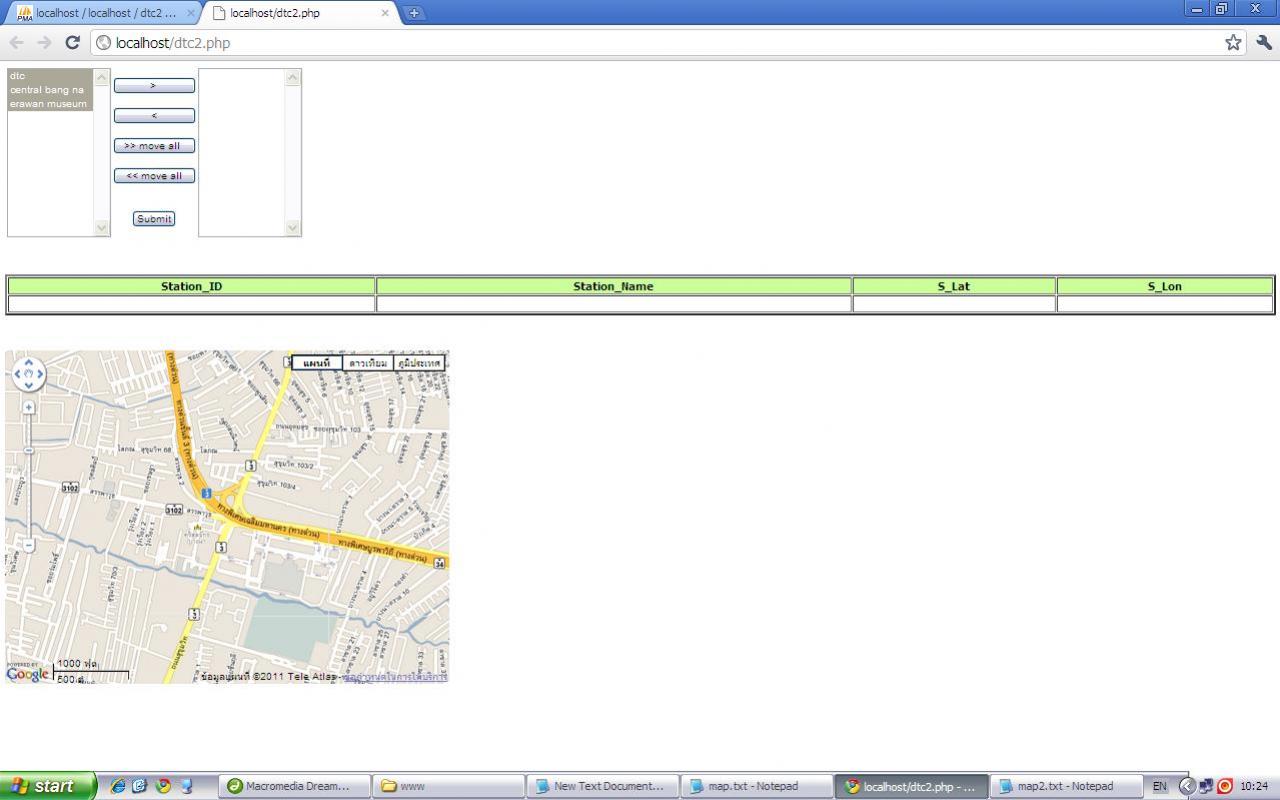Click the Station_Name column header

(613, 286)
